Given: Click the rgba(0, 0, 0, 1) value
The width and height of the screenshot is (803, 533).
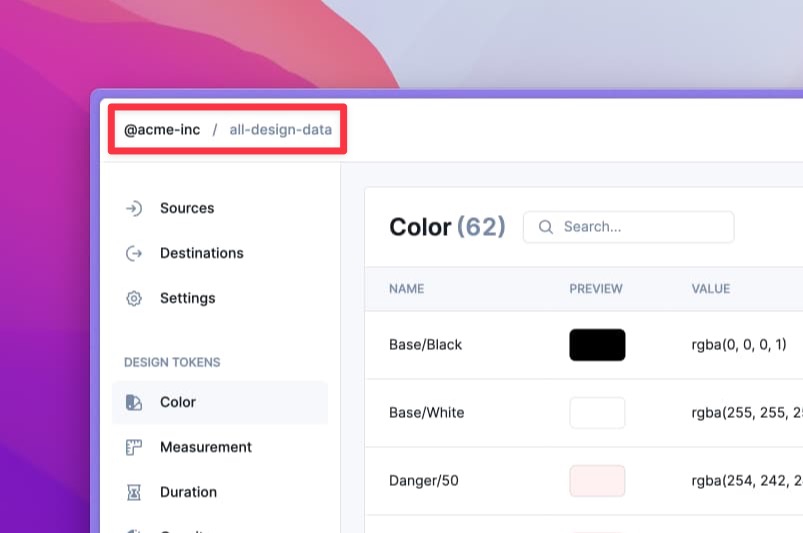Looking at the screenshot, I should pyautogui.click(x=739, y=345).
